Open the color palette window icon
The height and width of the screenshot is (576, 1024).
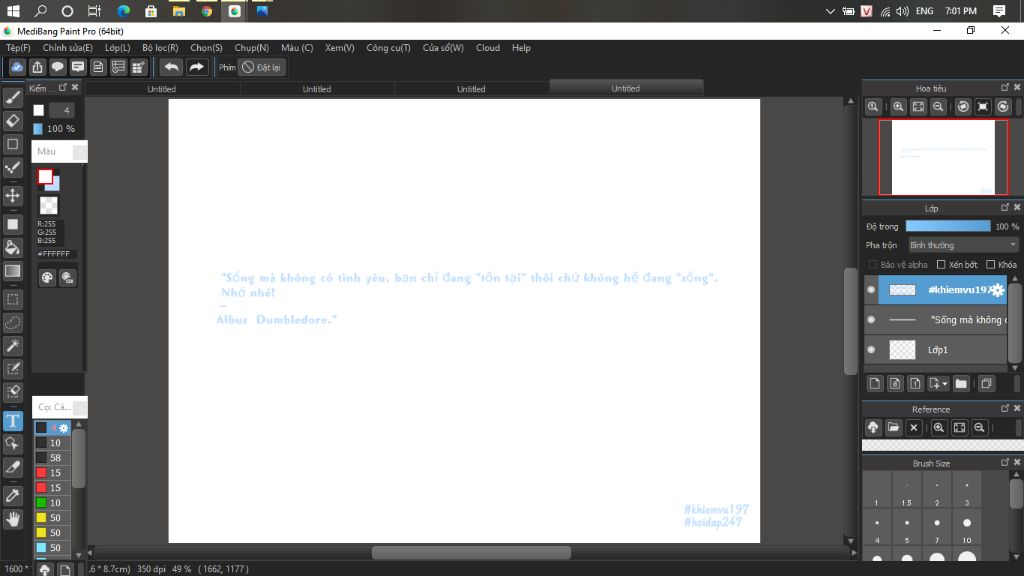47,278
